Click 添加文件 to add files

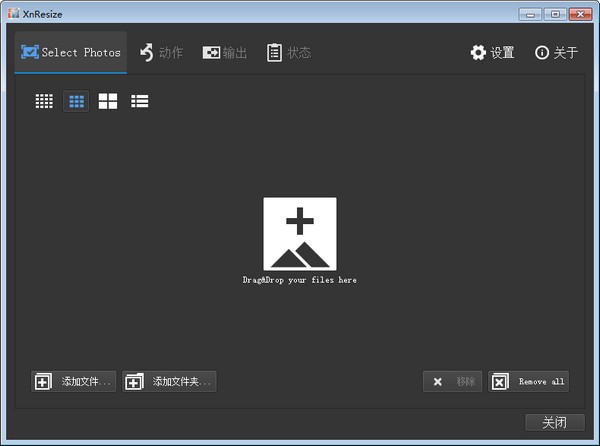pos(74,381)
